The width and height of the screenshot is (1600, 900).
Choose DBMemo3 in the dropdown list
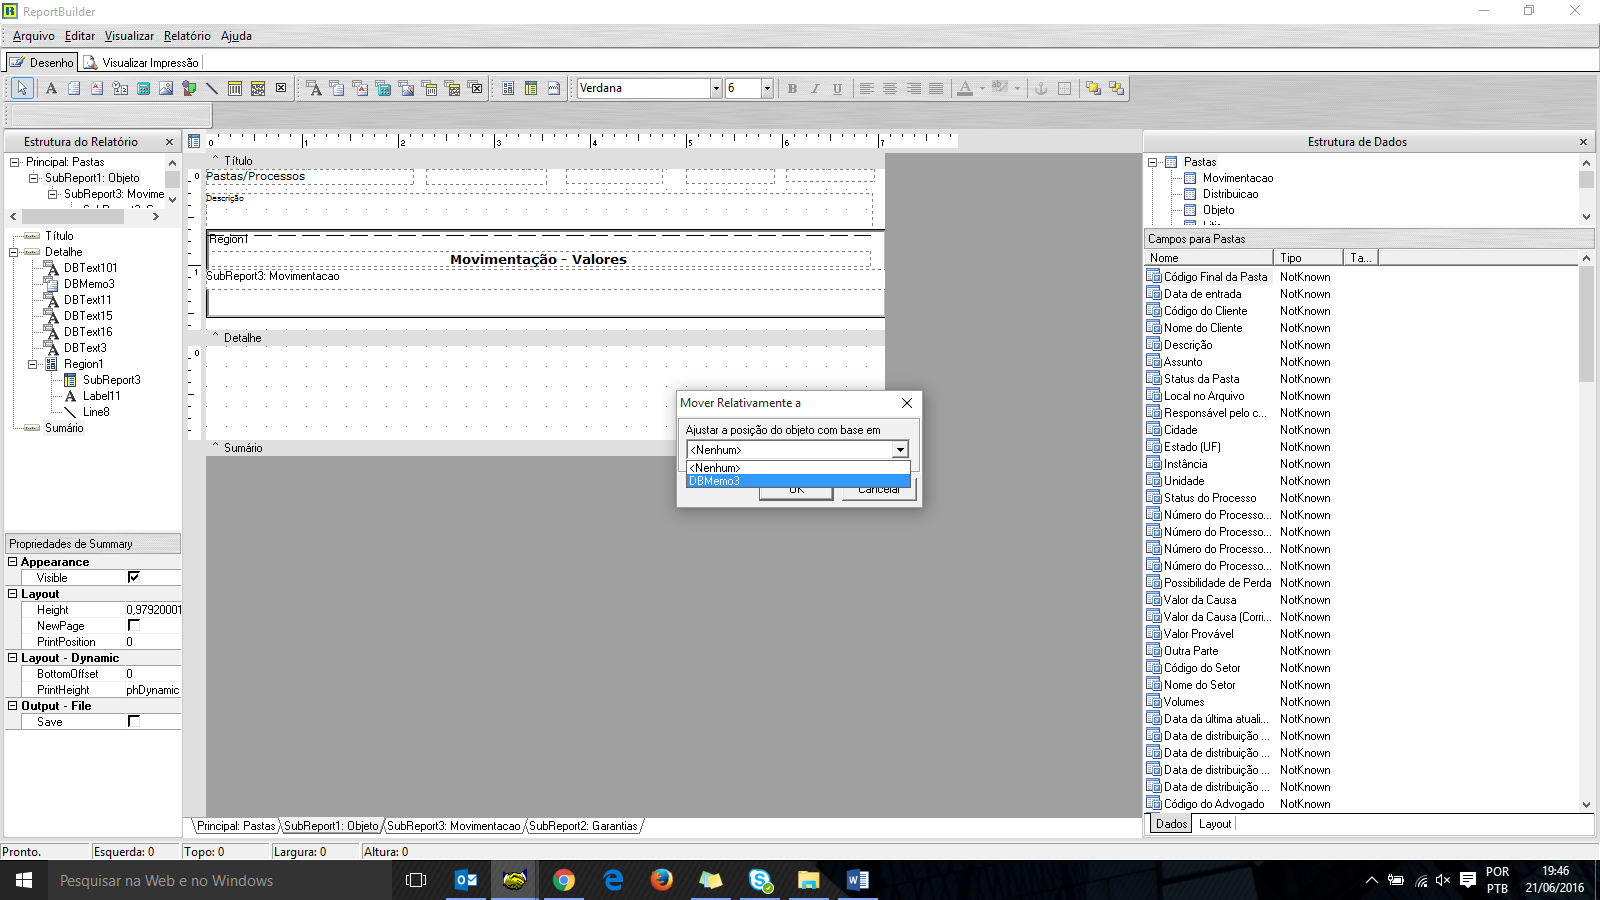[x=798, y=481]
